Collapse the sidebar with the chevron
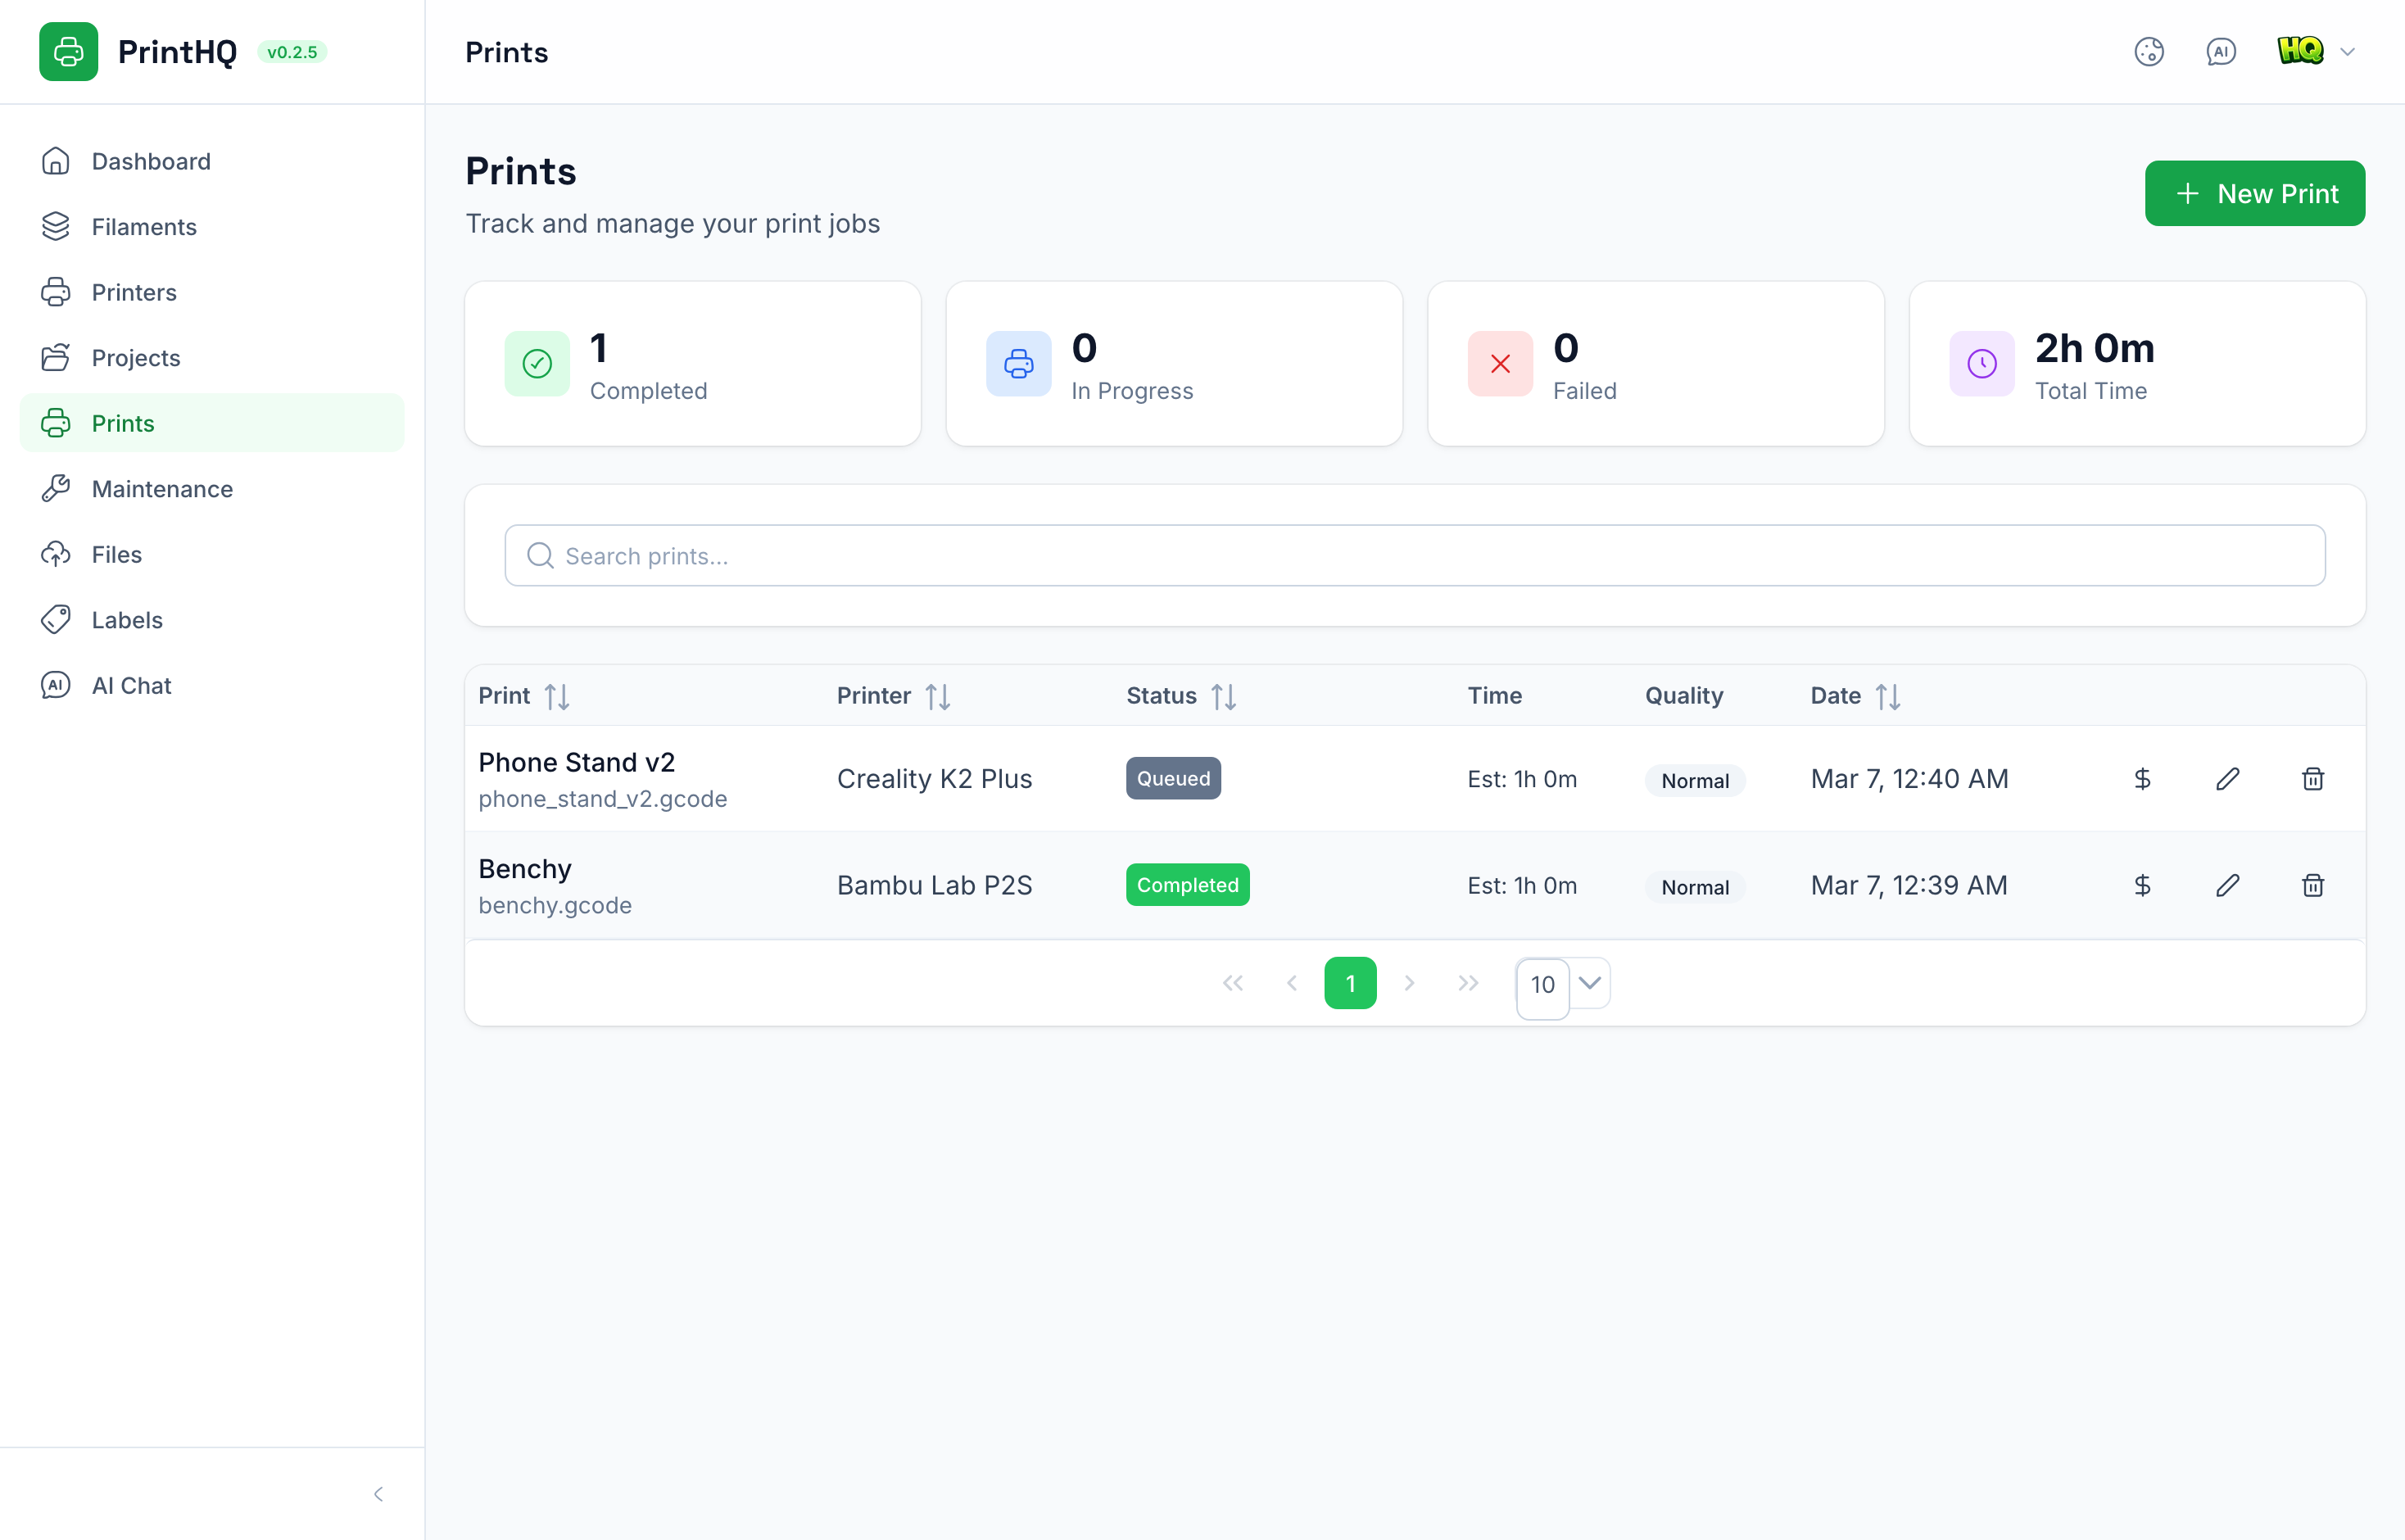This screenshot has height=1540, width=2405. coord(378,1493)
